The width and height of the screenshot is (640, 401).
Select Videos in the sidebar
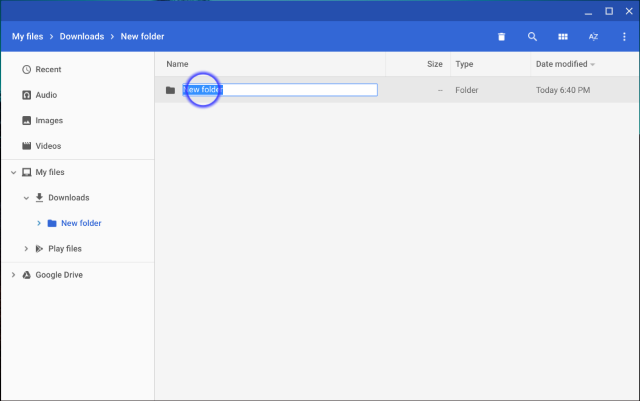click(x=48, y=146)
